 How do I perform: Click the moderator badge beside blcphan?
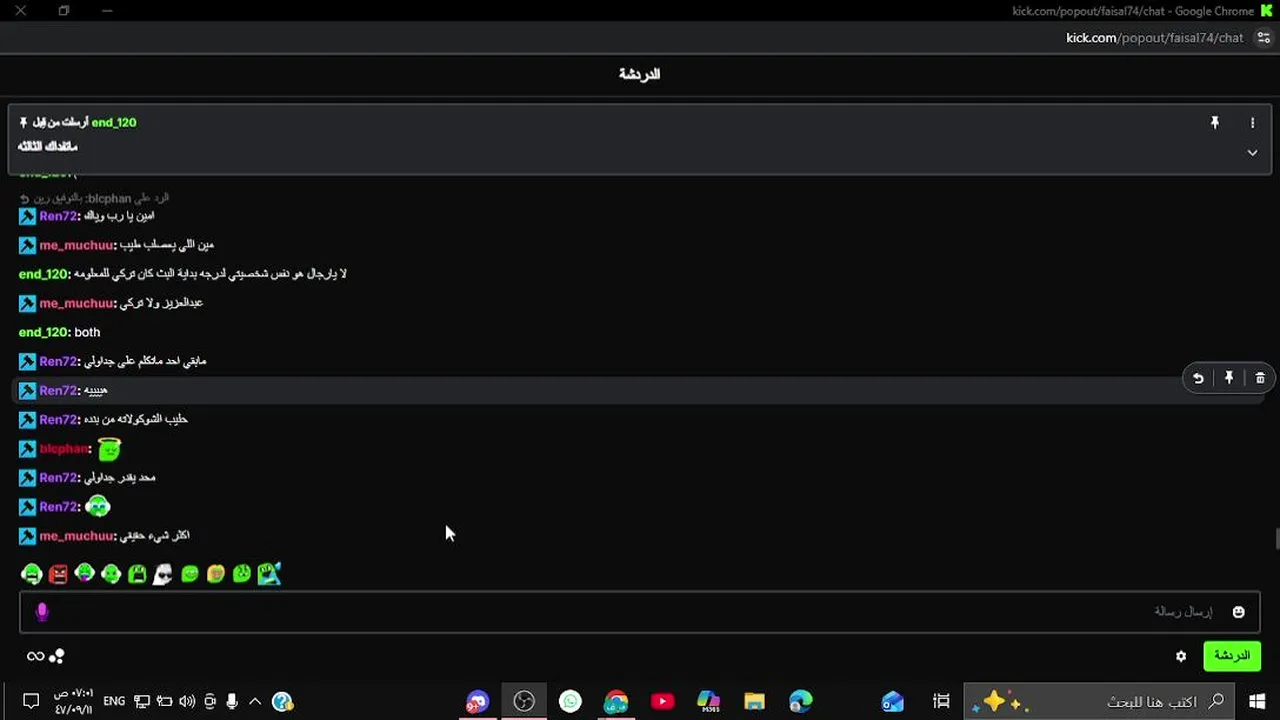[x=27, y=449]
